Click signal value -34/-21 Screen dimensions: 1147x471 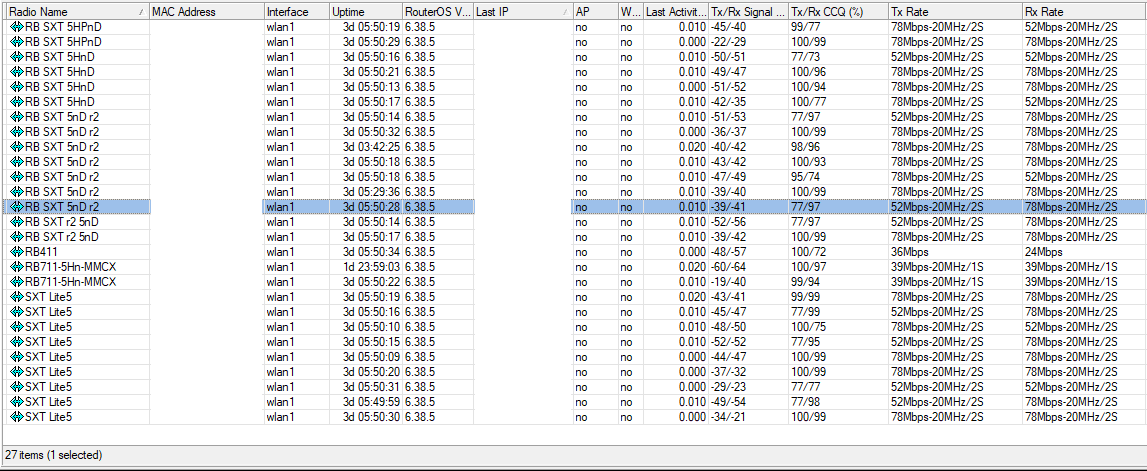pos(728,417)
